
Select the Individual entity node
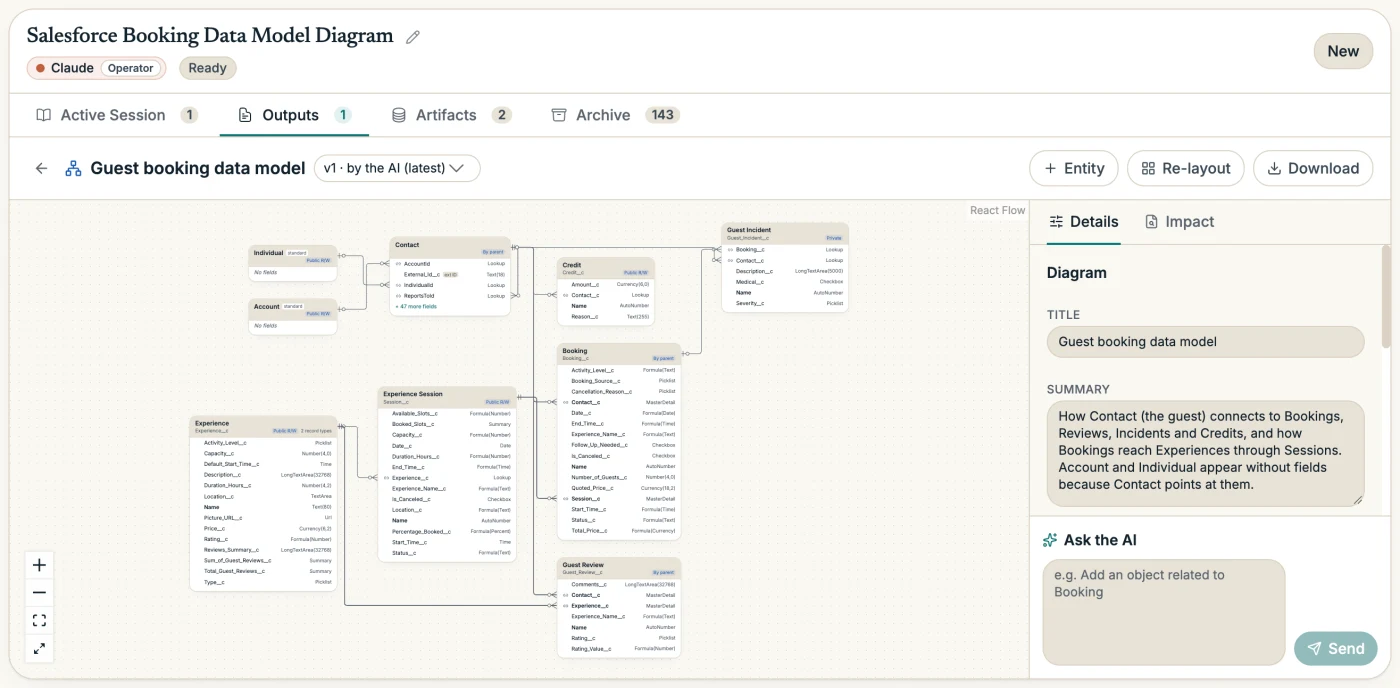click(x=293, y=262)
